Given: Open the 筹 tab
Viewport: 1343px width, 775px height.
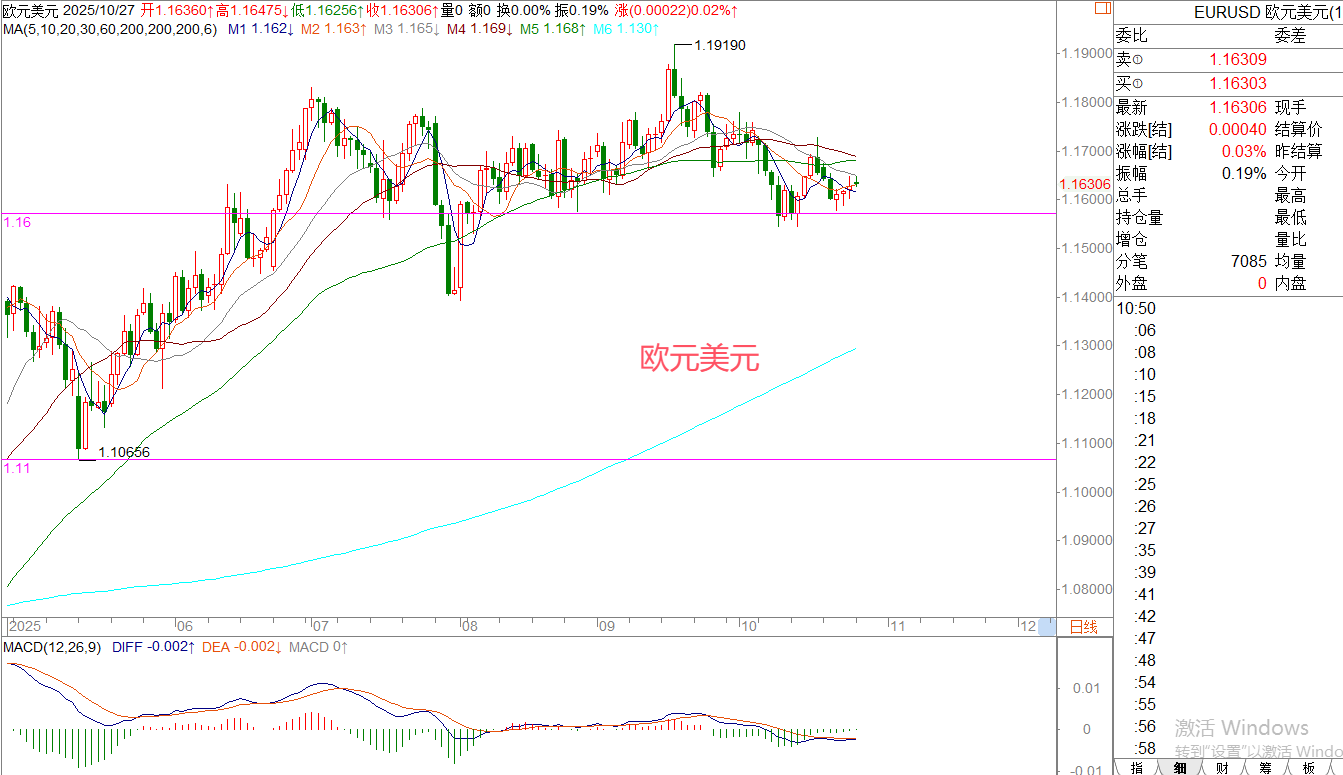Looking at the screenshot, I should (x=1265, y=767).
